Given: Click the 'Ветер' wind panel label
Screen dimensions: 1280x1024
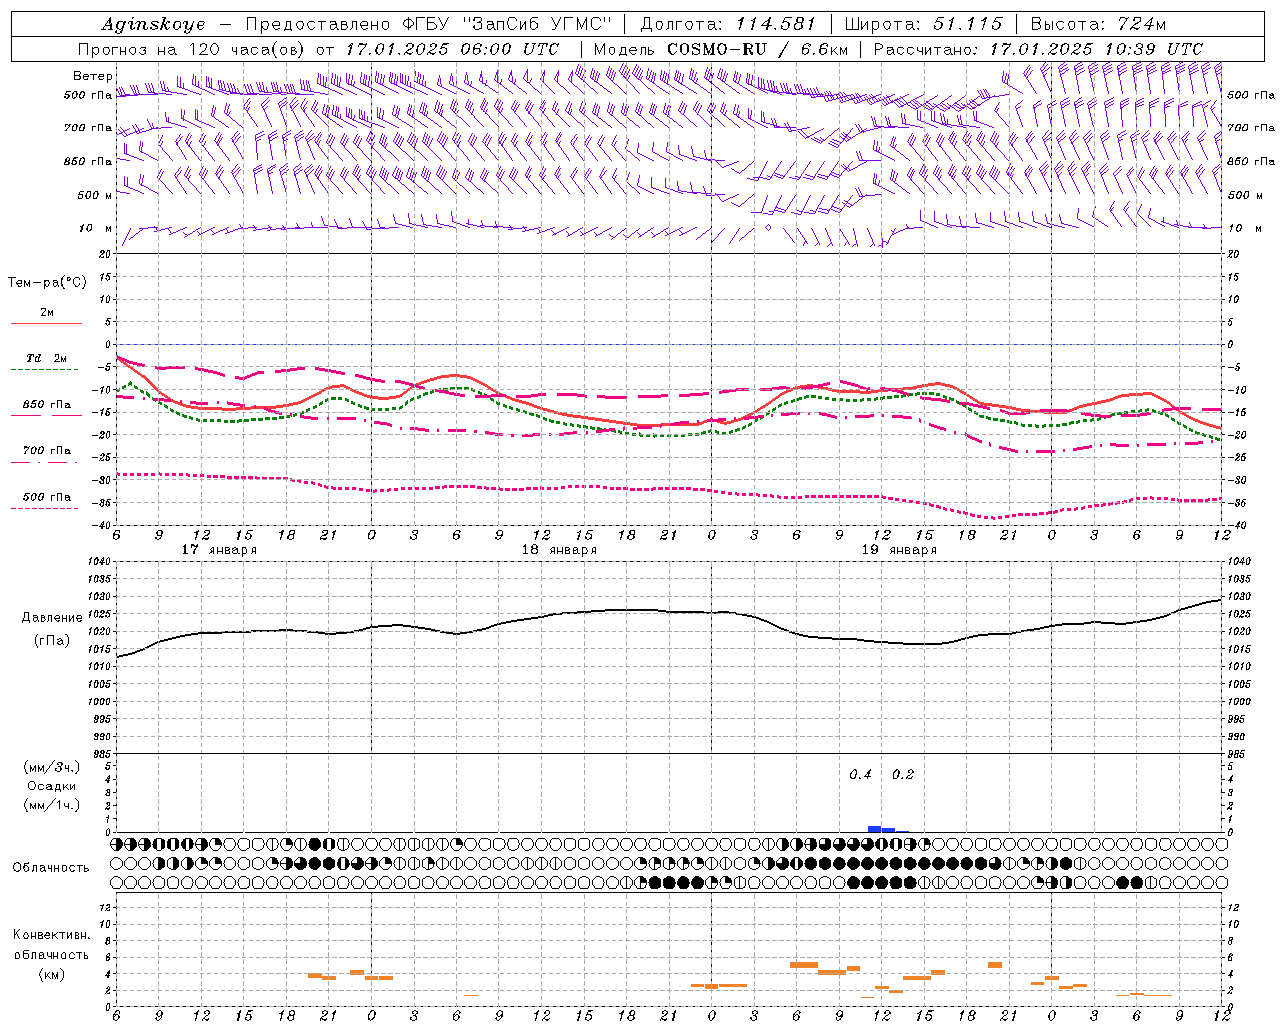Looking at the screenshot, I should click(x=93, y=76).
